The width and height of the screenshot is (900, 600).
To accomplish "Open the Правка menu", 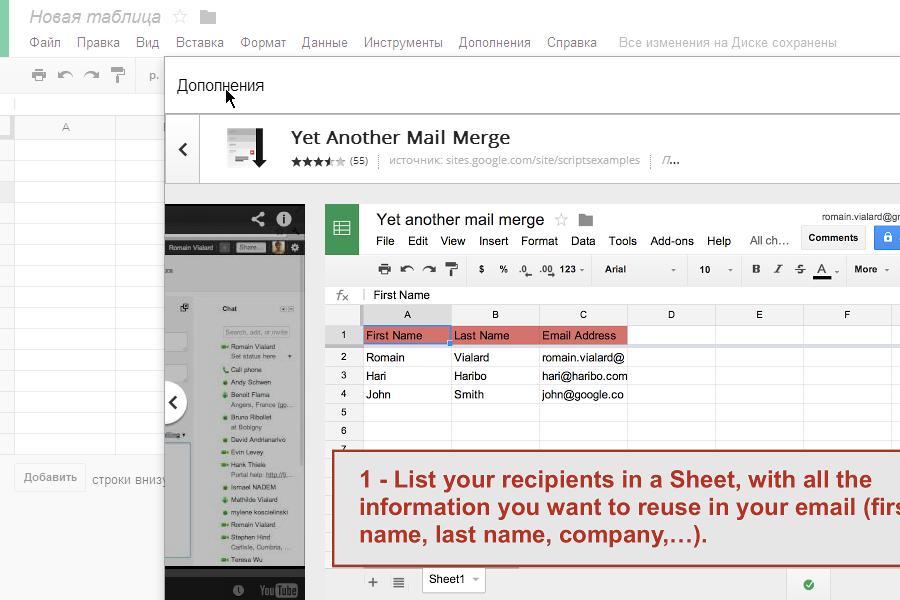I will click(x=98, y=42).
